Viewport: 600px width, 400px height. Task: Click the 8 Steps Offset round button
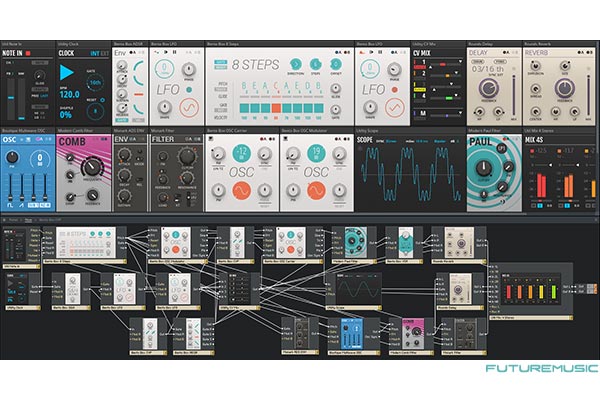click(335, 64)
